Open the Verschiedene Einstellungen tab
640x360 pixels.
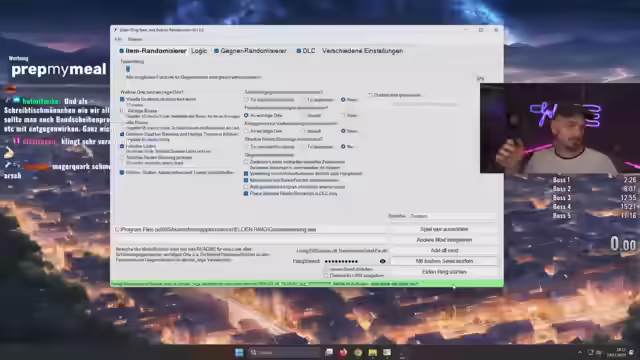[x=362, y=51]
